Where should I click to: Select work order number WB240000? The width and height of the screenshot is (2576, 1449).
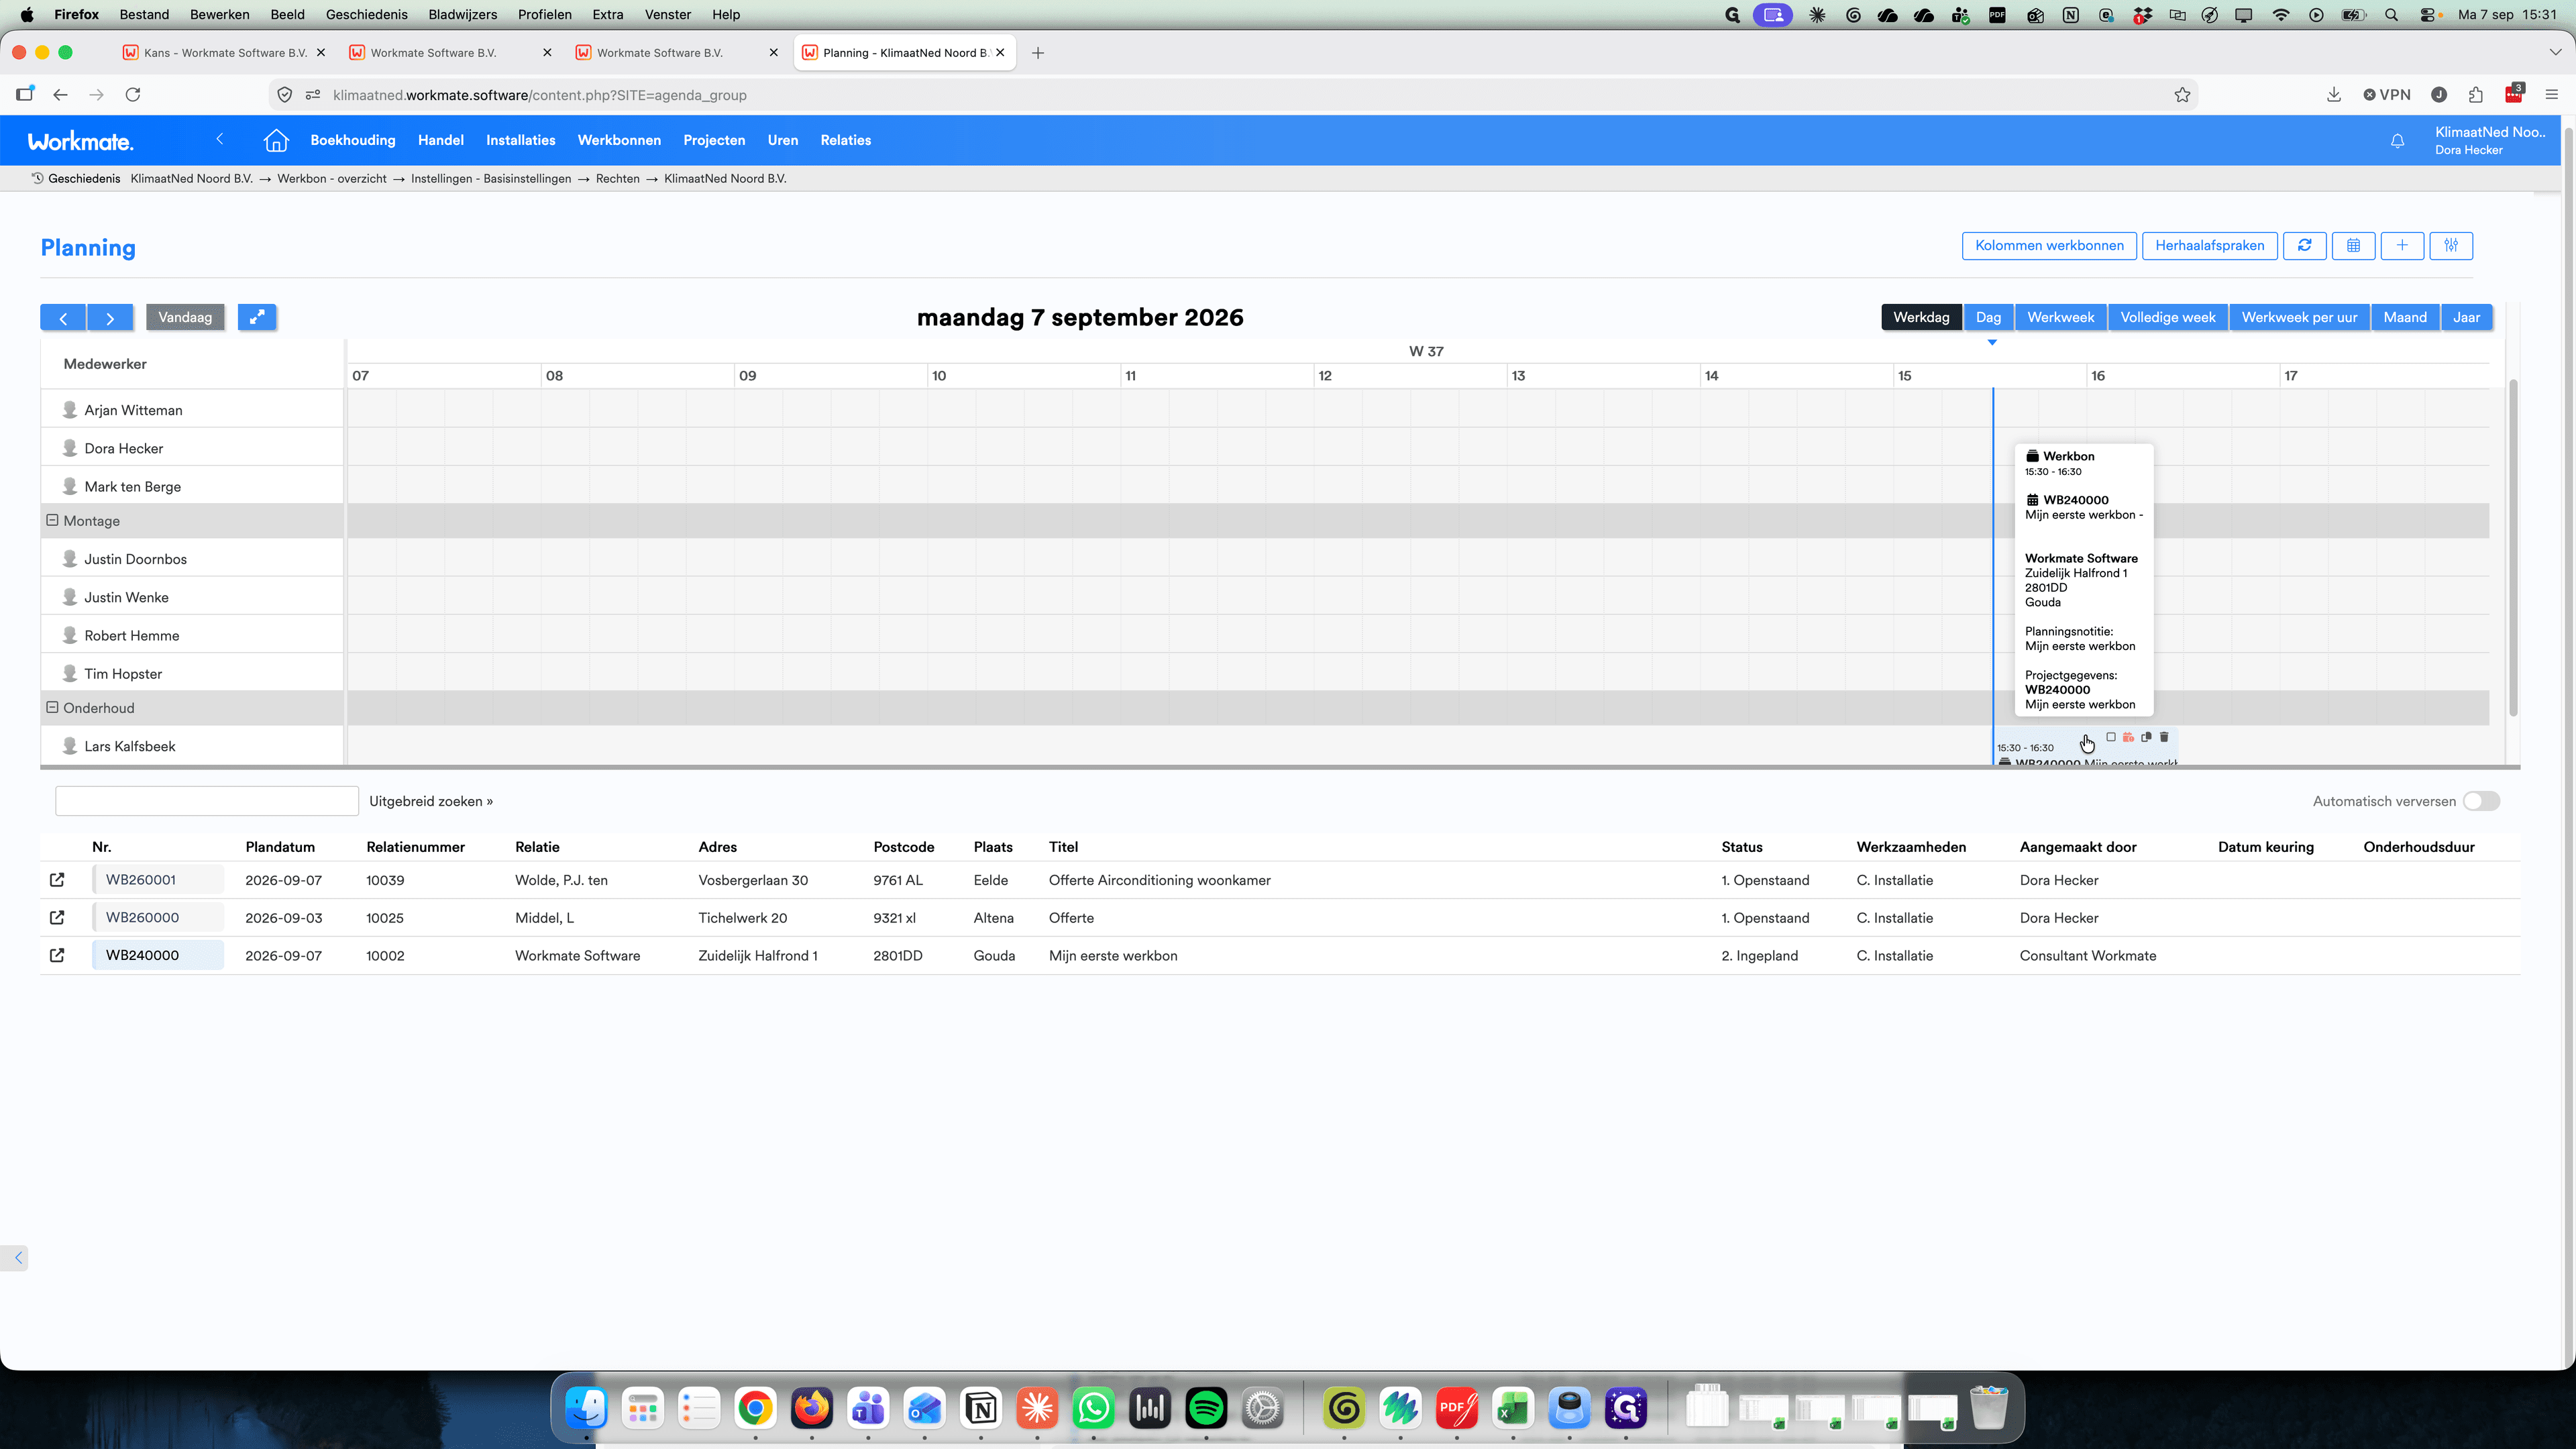158,956
